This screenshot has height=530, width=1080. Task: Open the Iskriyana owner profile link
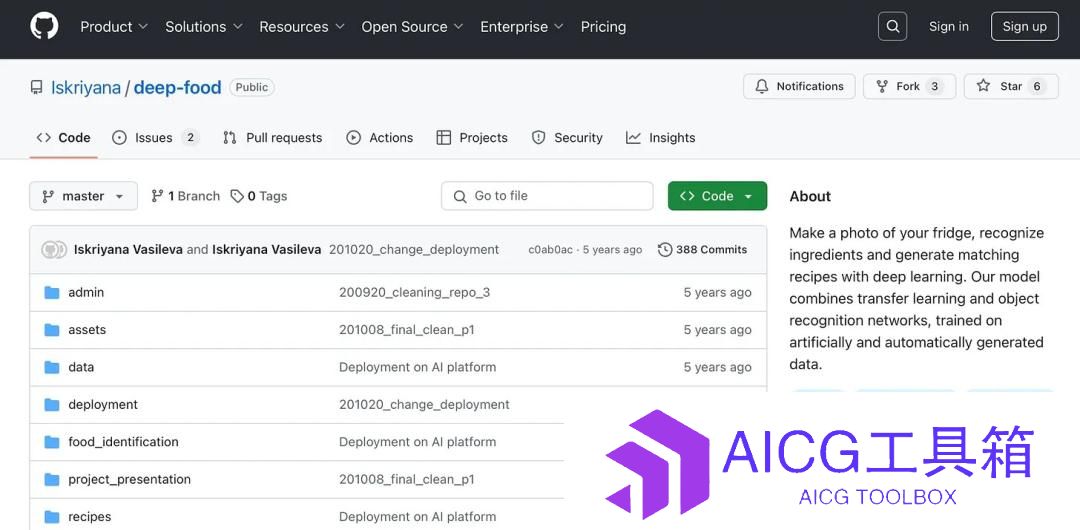[x=85, y=88]
